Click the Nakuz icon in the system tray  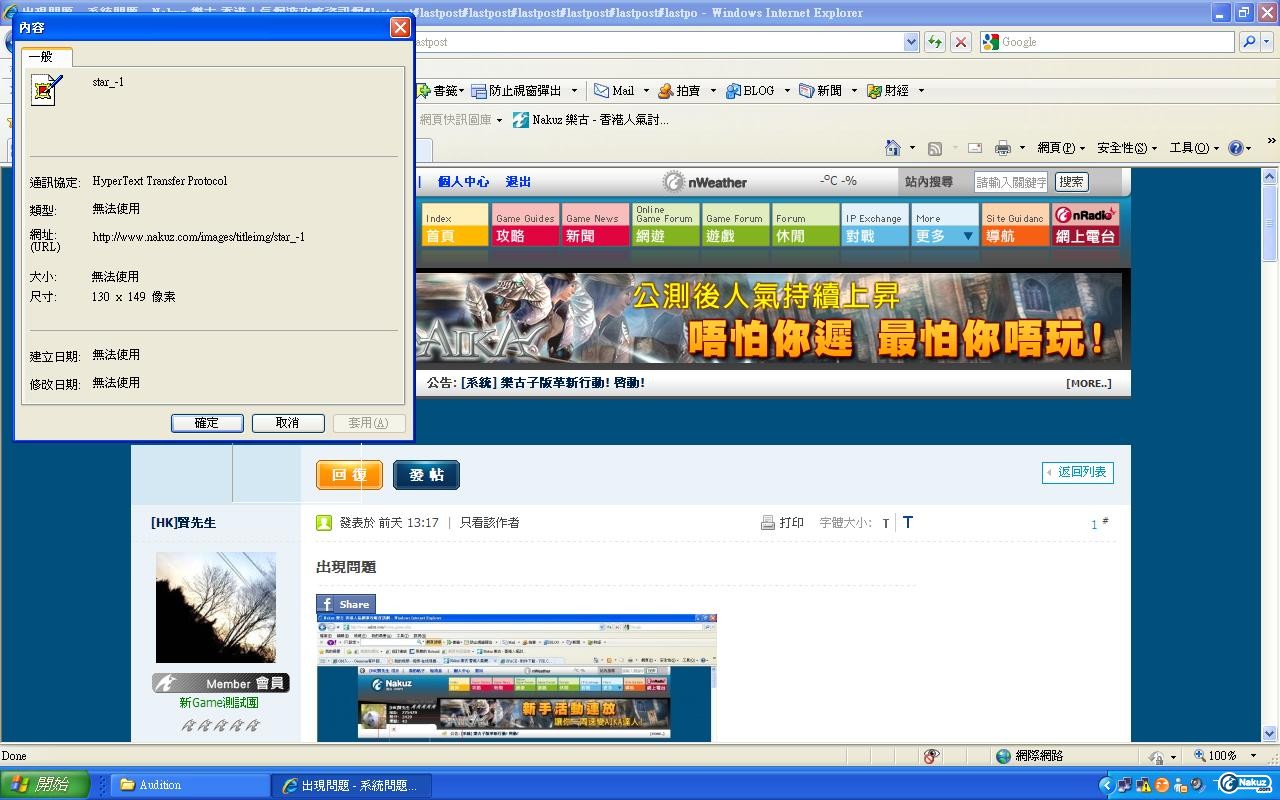pos(1244,784)
